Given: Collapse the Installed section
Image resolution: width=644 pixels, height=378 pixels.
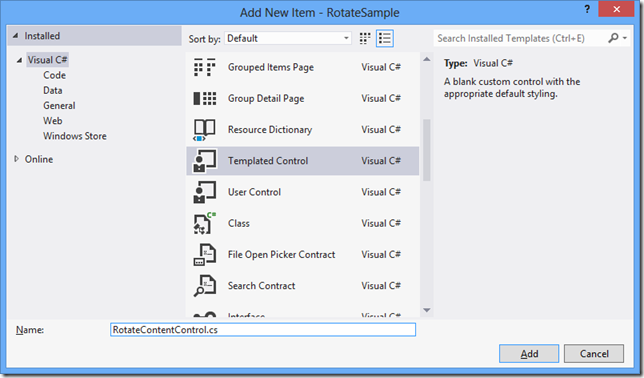Looking at the screenshot, I should 15,36.
